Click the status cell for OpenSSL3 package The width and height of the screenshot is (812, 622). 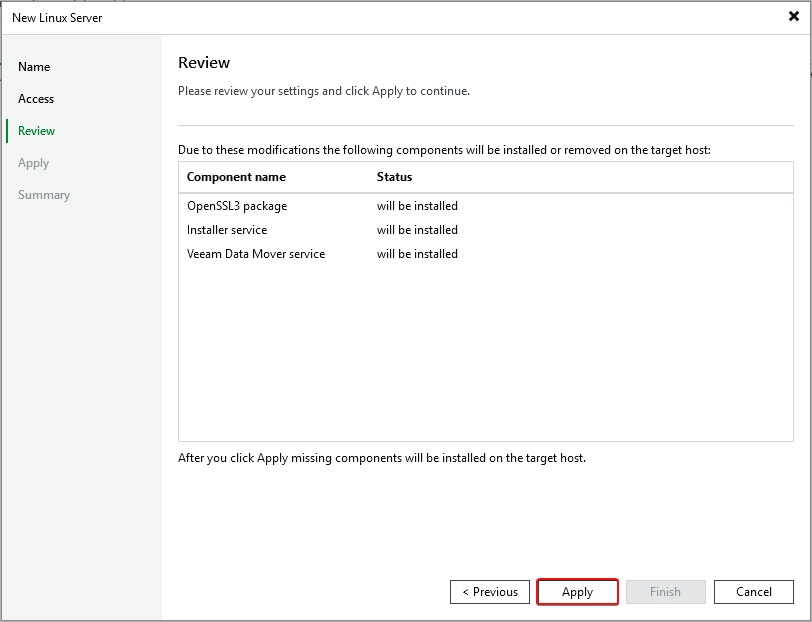click(417, 206)
